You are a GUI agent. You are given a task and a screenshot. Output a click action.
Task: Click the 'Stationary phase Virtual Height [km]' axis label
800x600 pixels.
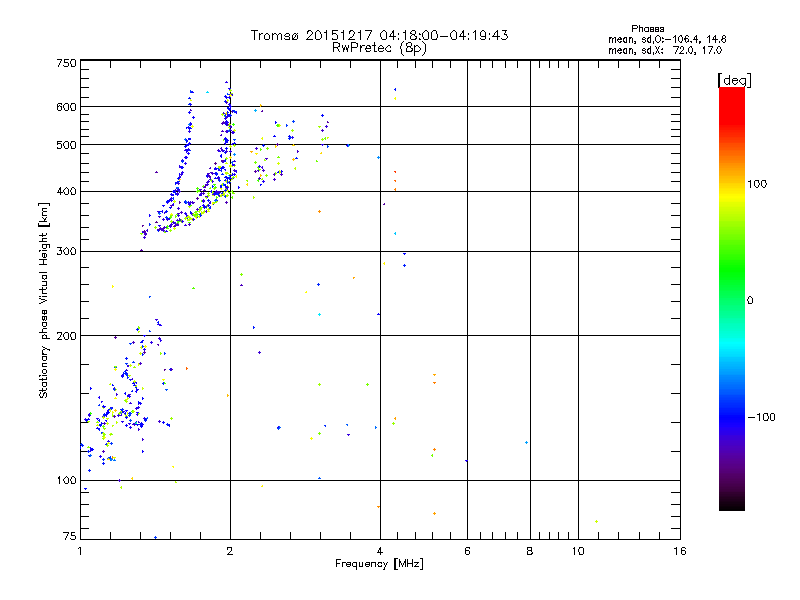click(x=44, y=301)
